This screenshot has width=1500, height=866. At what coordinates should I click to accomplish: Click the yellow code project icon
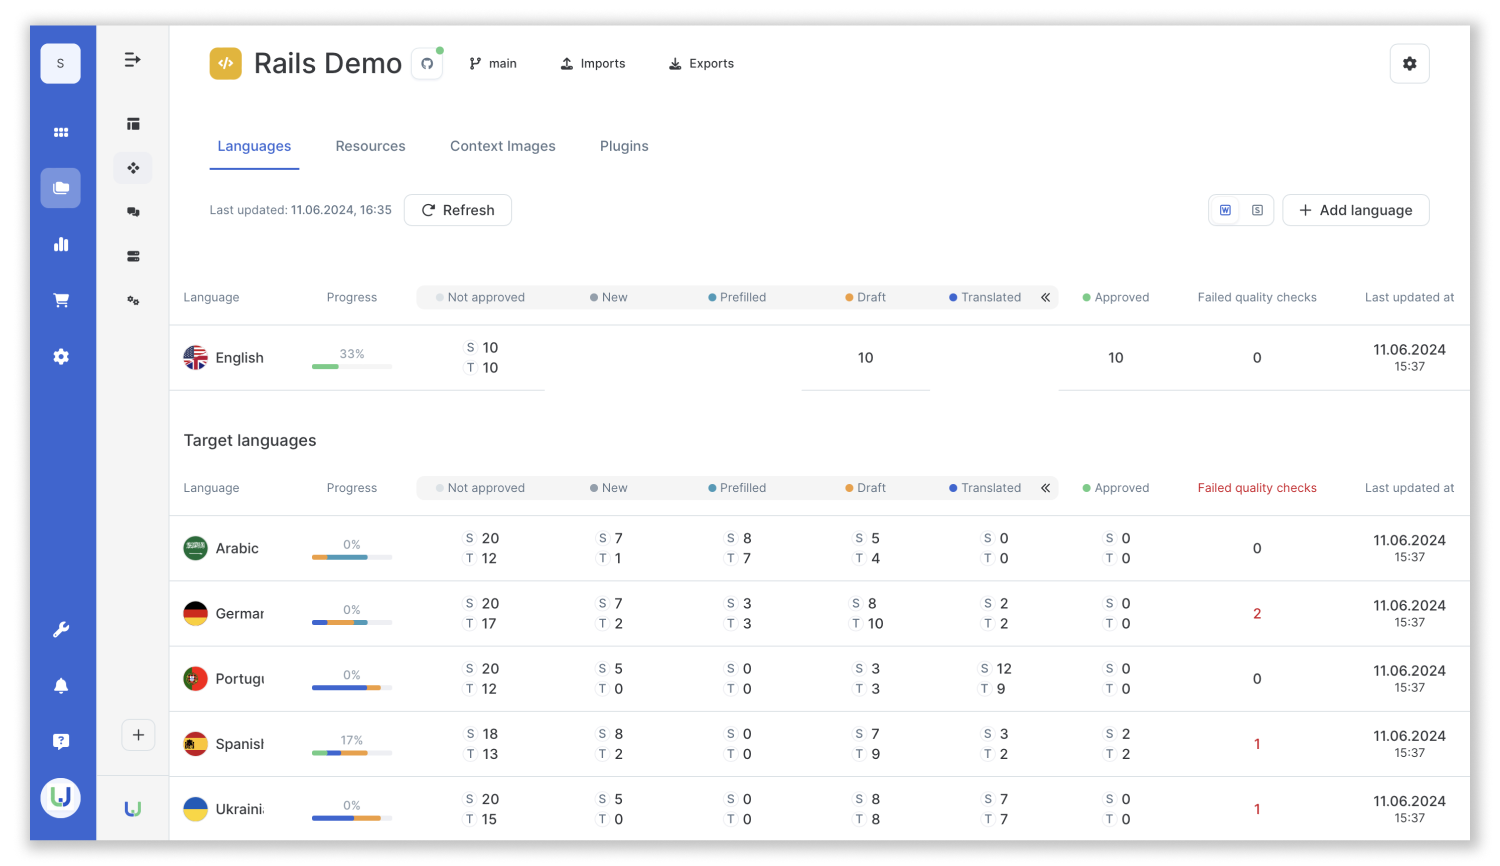[x=226, y=63]
